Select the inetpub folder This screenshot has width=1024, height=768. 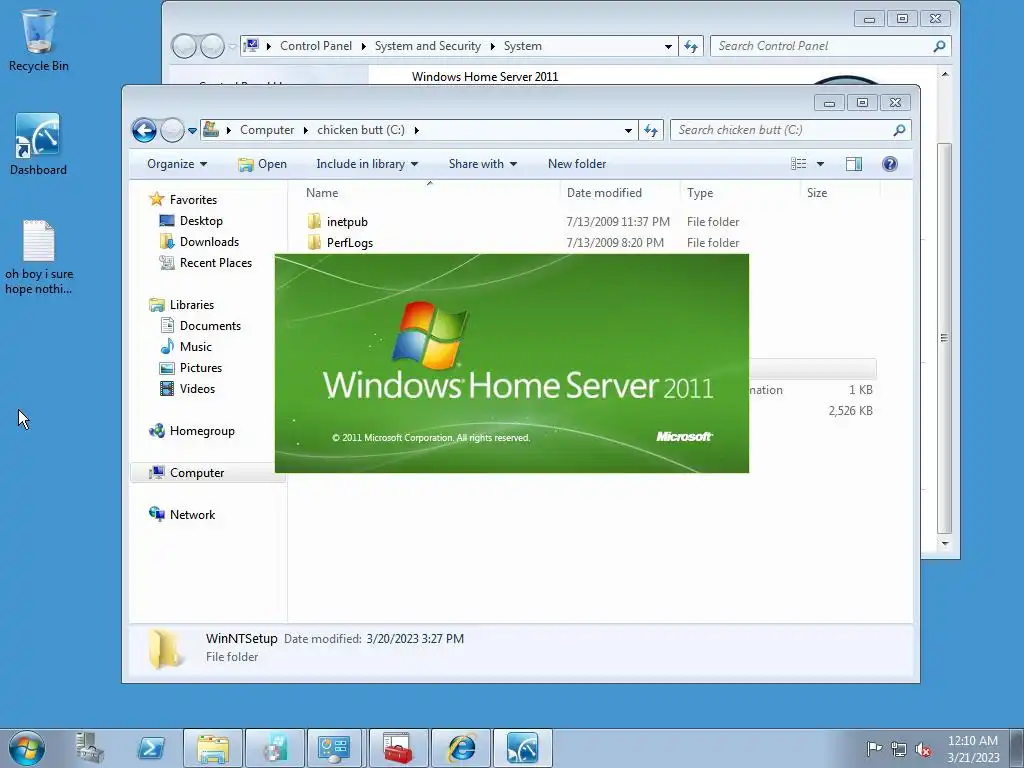click(x=347, y=221)
